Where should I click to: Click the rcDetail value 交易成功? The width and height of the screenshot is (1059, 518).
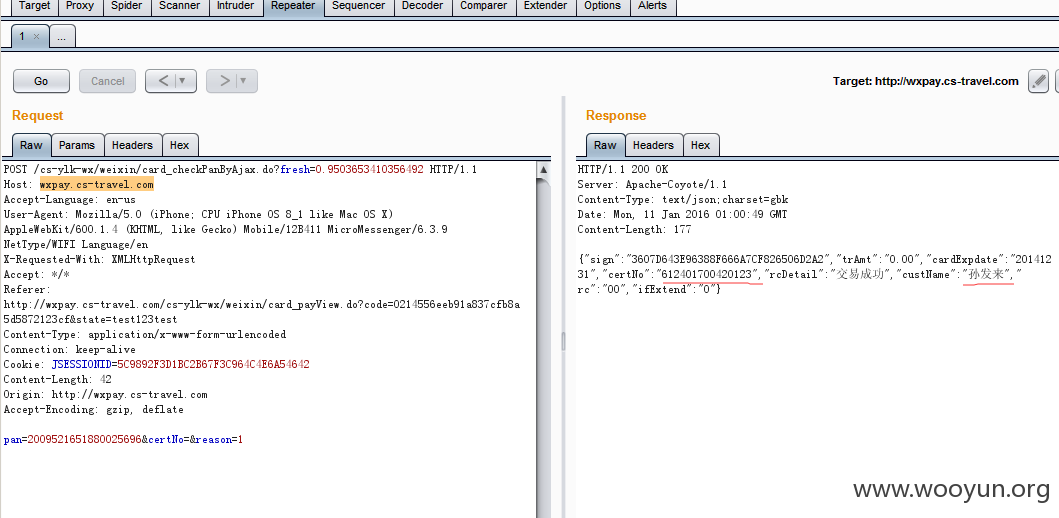coord(860,274)
